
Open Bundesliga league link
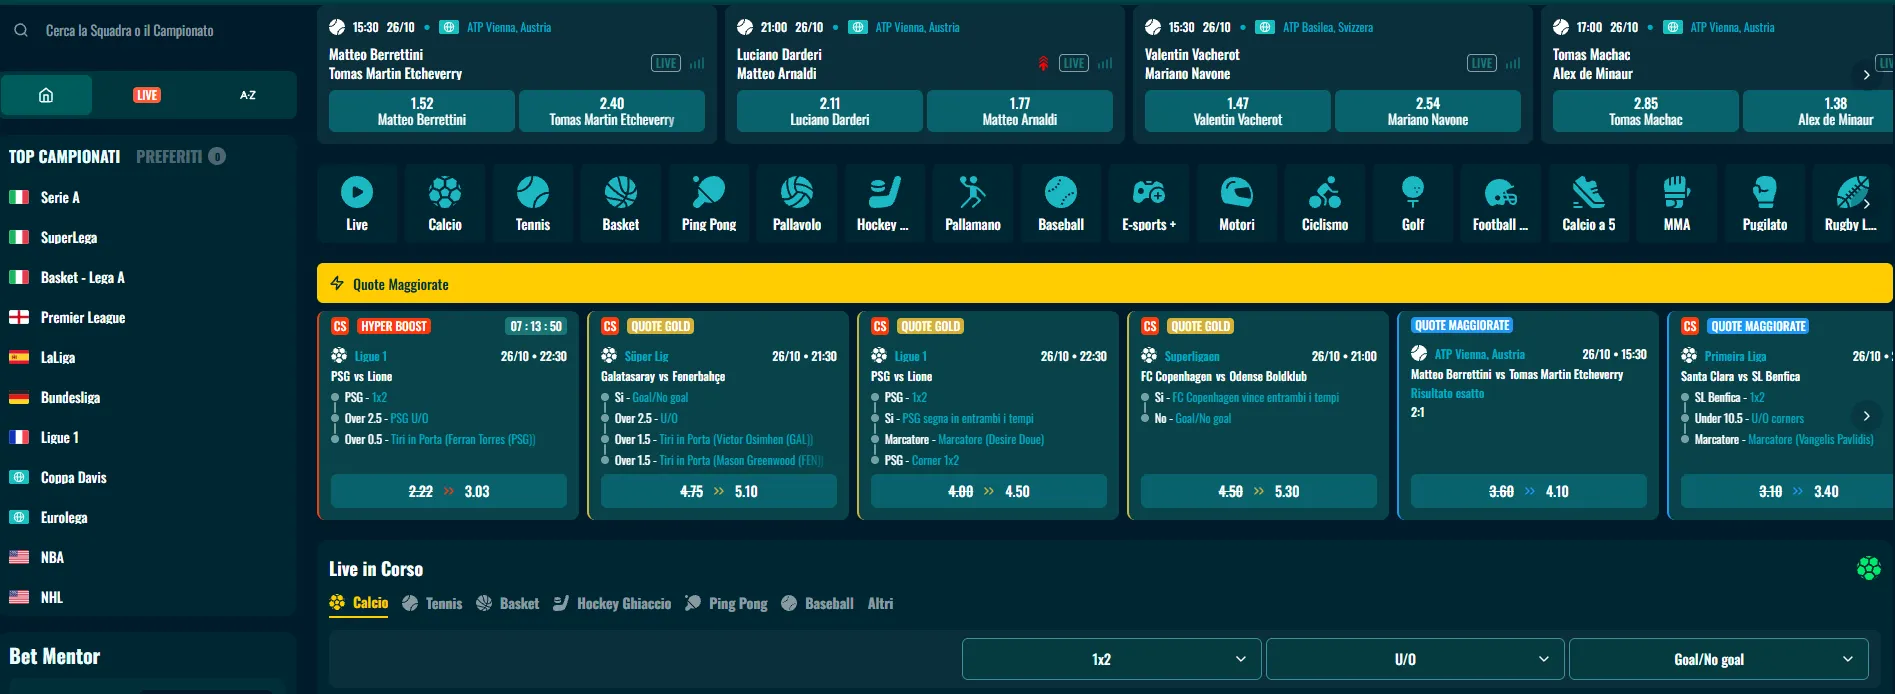[x=70, y=398]
